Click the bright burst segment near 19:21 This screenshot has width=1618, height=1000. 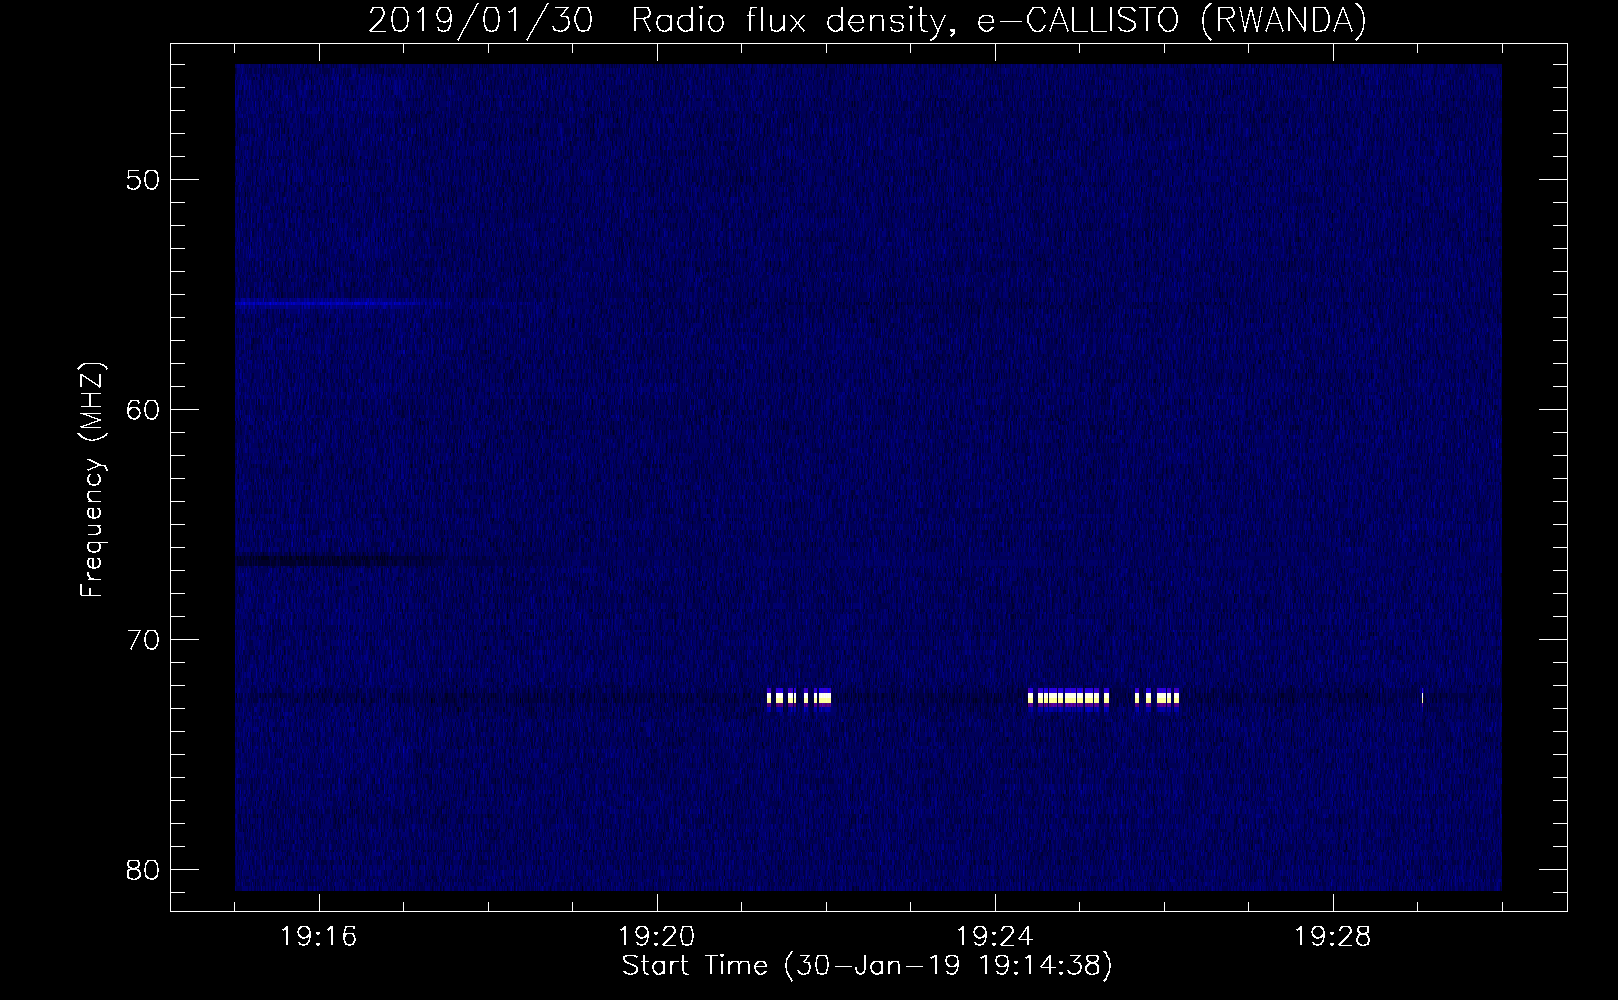(x=799, y=697)
